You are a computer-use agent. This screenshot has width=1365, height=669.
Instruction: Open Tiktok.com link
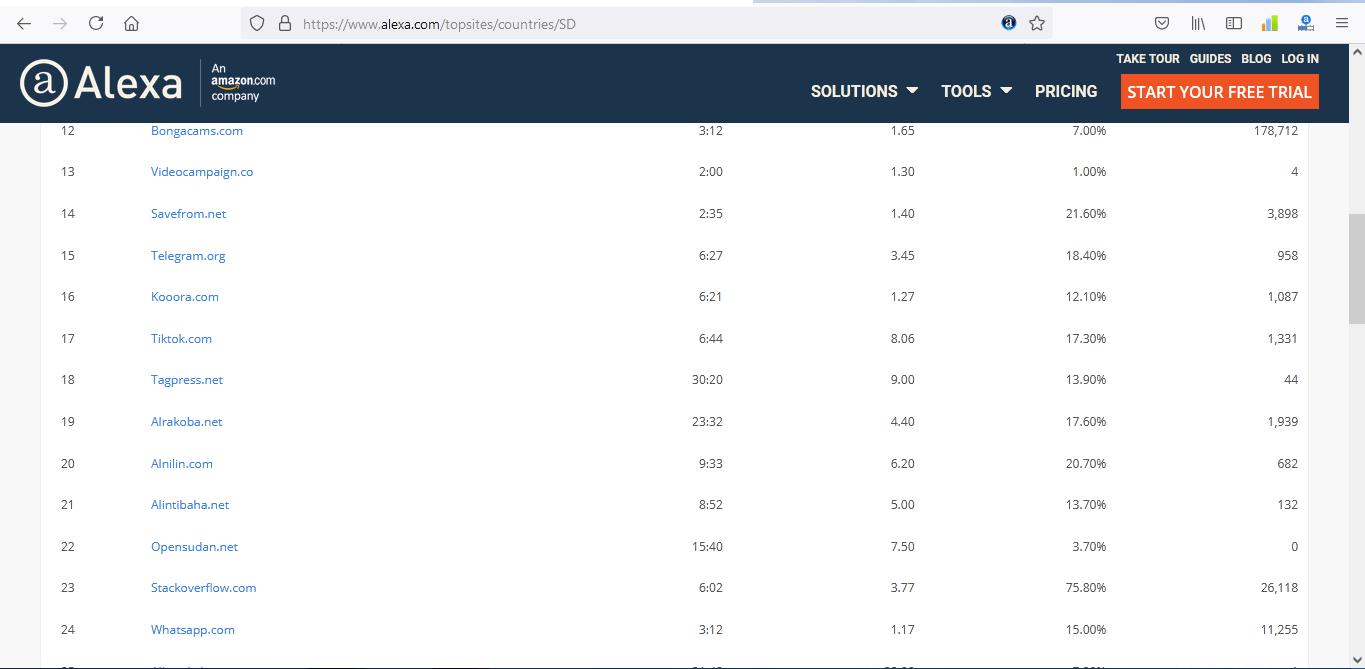click(181, 339)
